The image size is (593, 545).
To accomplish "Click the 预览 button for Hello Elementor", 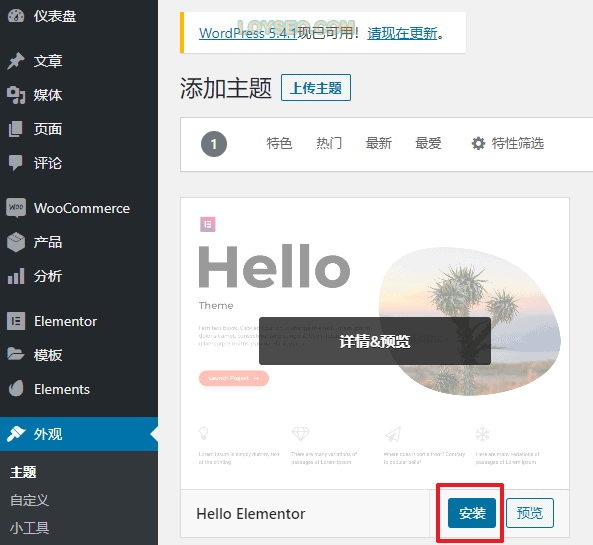I will (x=530, y=513).
